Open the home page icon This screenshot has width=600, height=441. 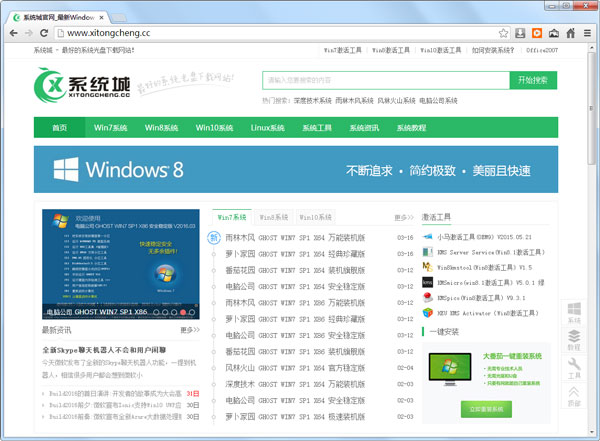point(571,33)
